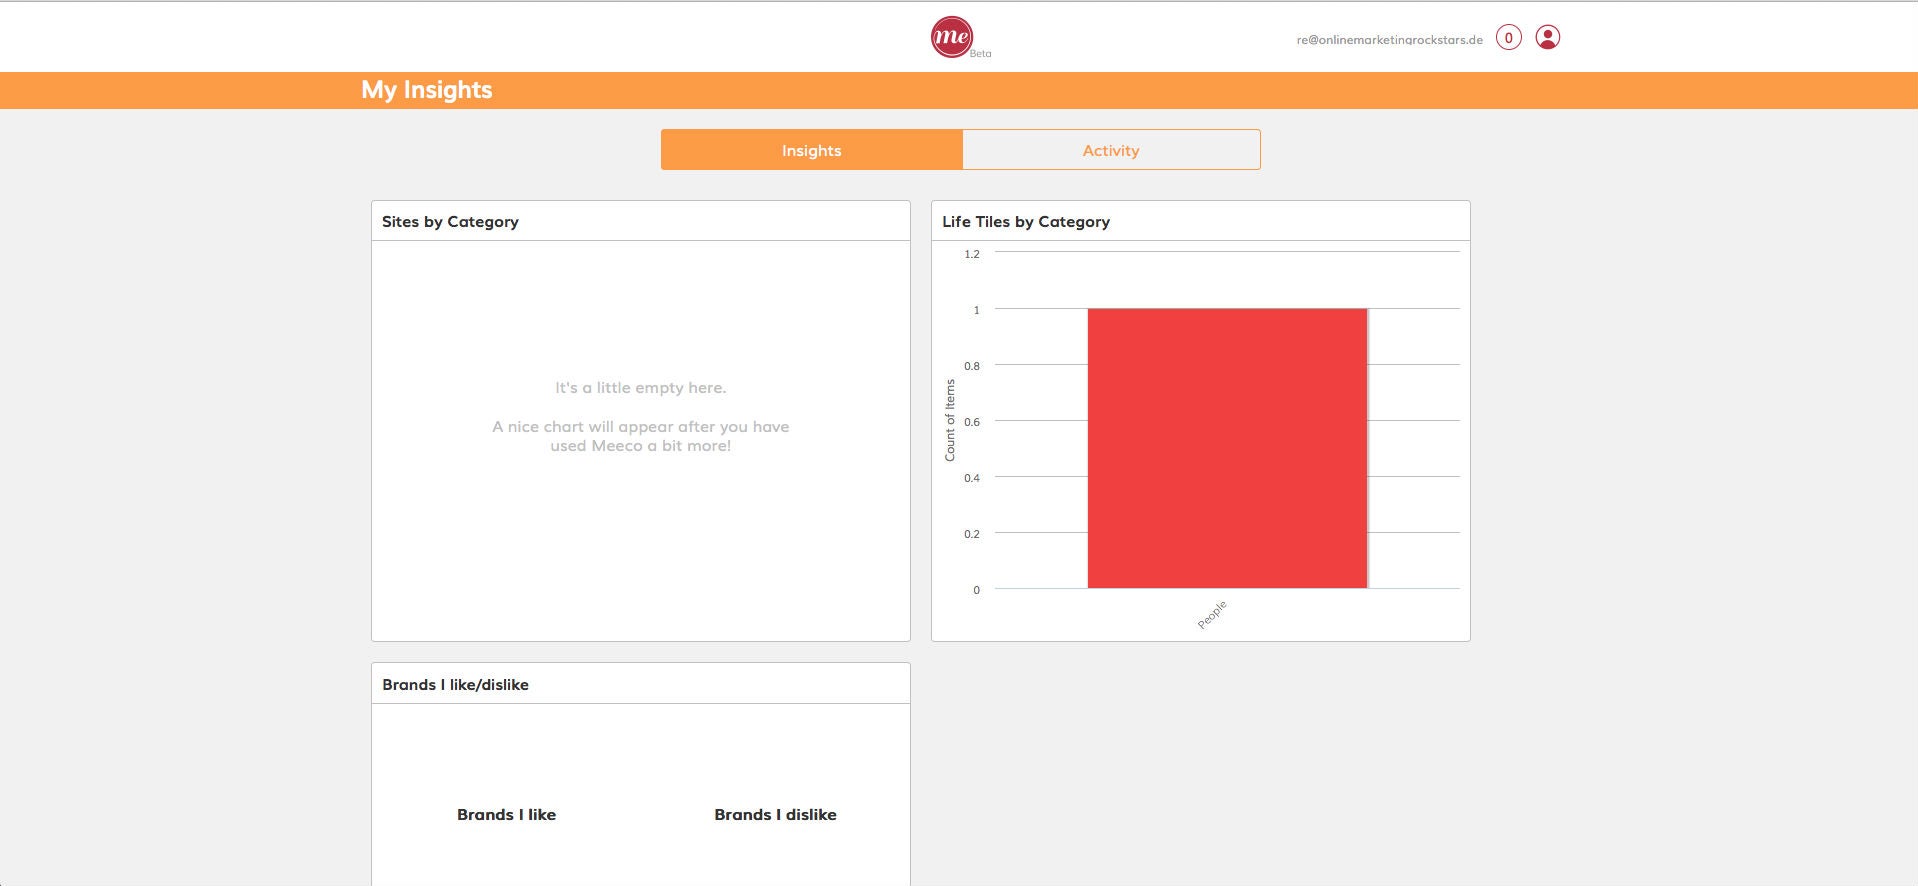The image size is (1918, 886).
Task: Click the 'My Insights' page heading
Action: [426, 90]
